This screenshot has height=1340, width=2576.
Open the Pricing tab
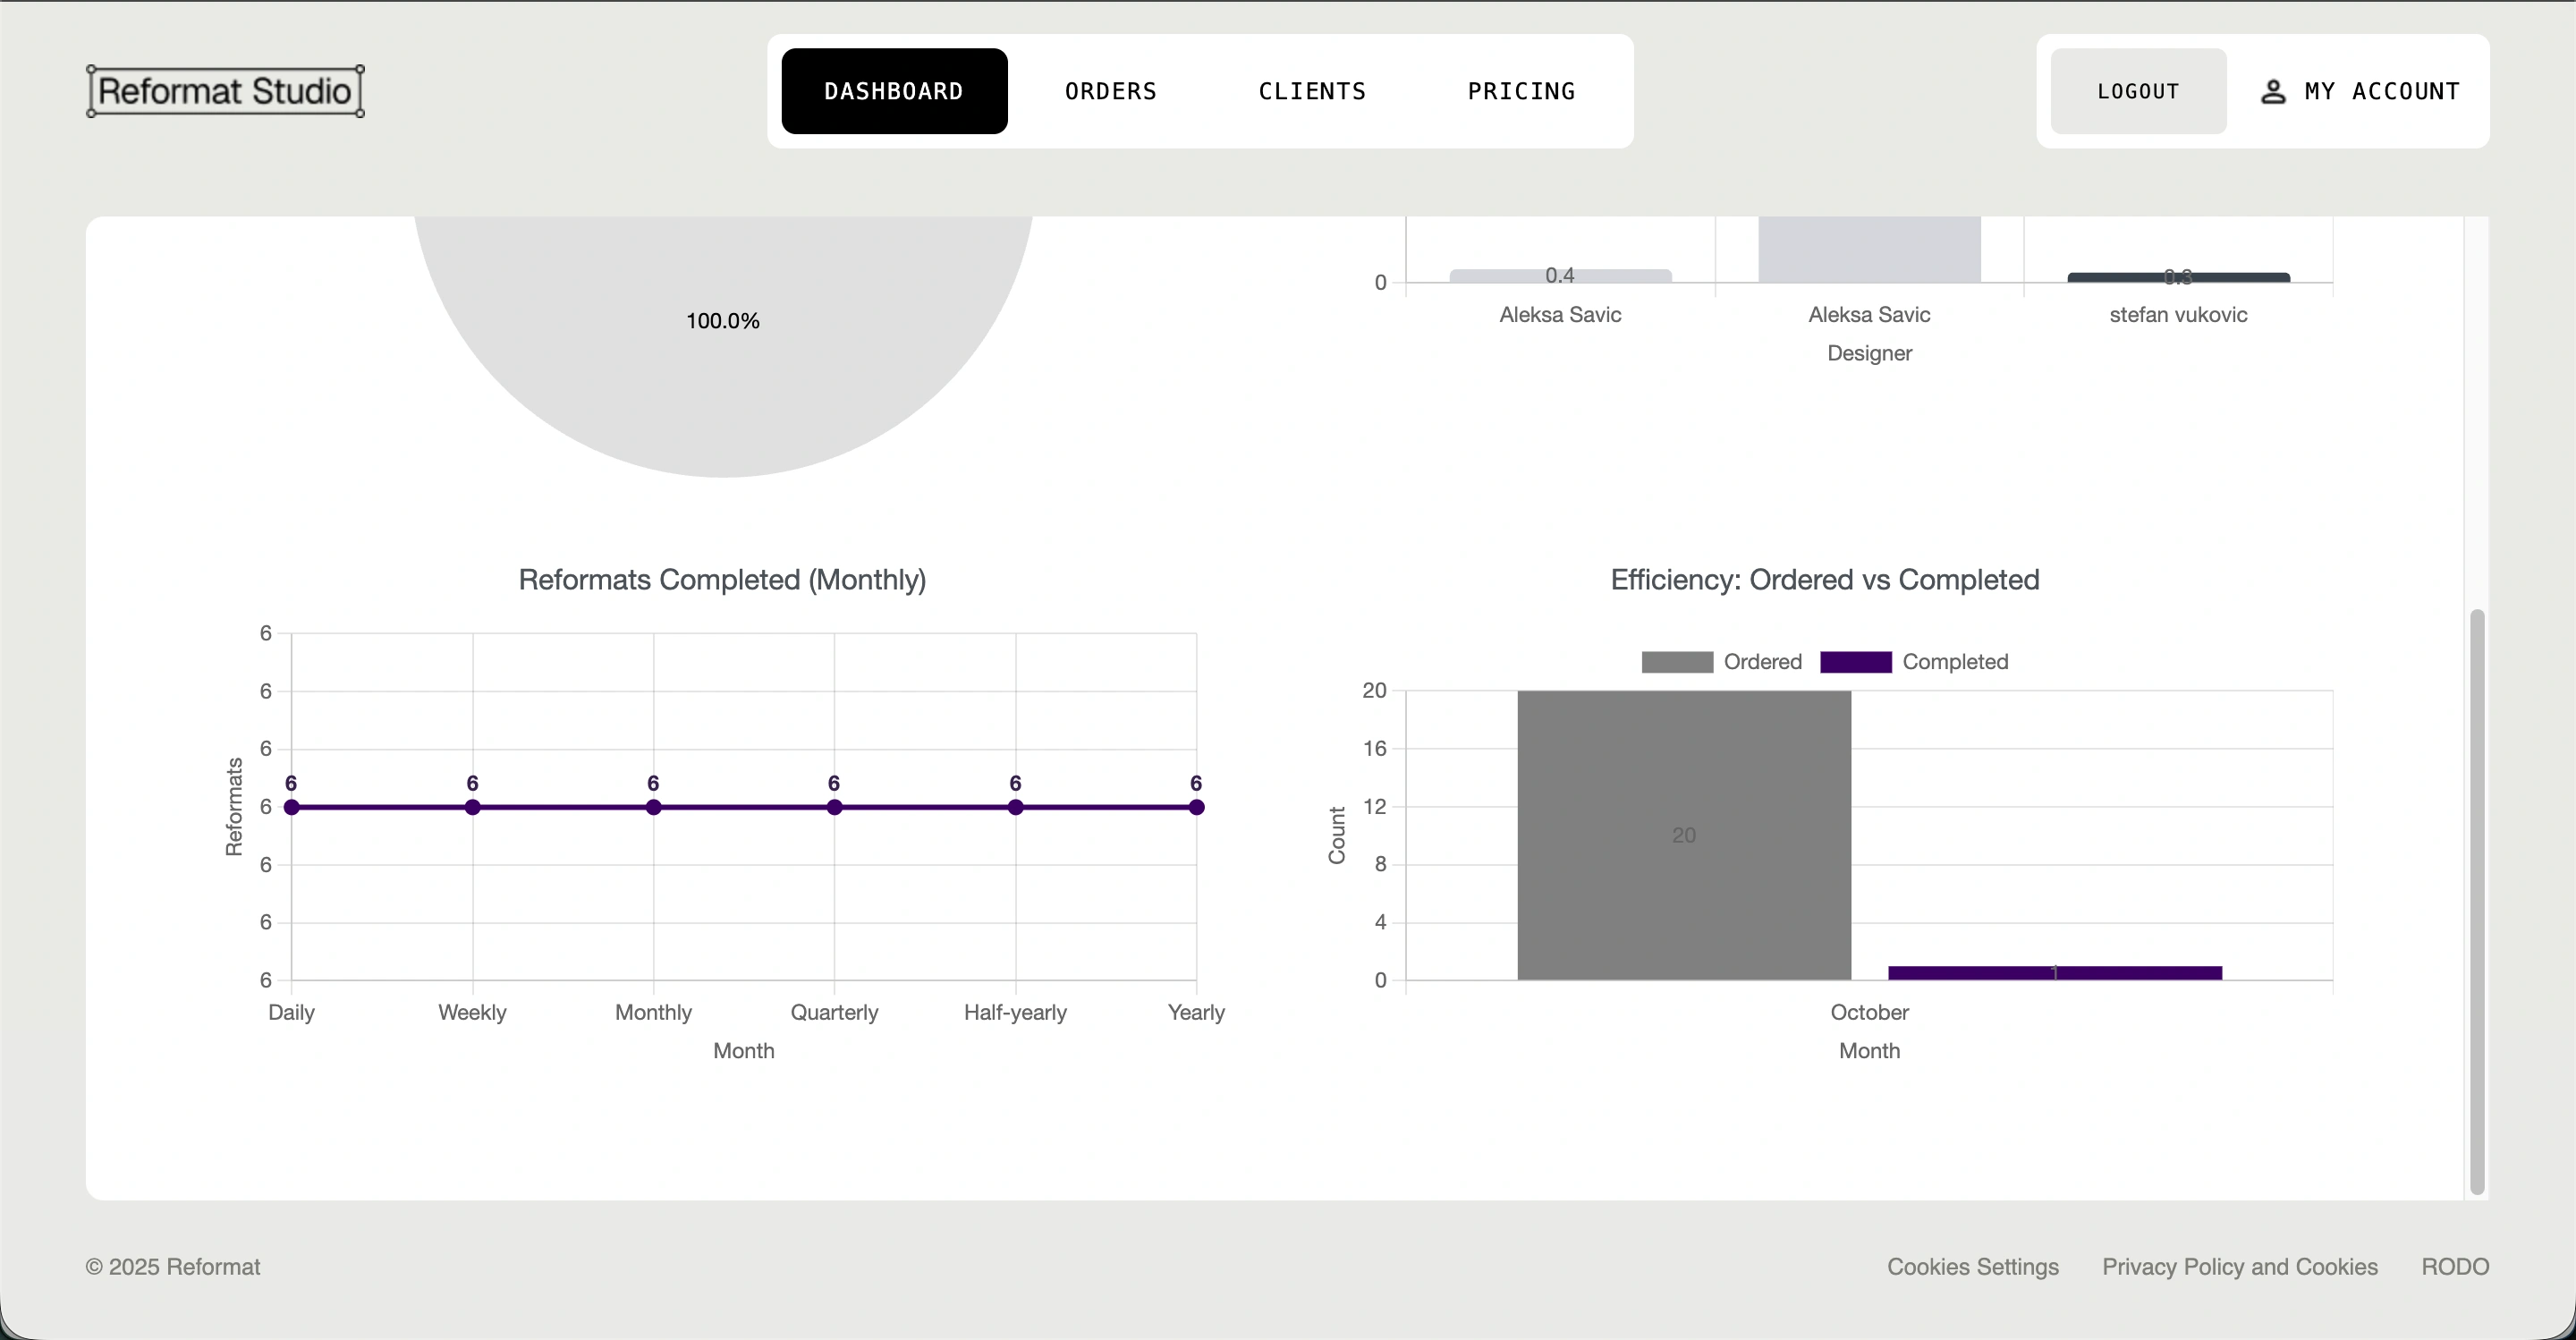coord(1520,91)
